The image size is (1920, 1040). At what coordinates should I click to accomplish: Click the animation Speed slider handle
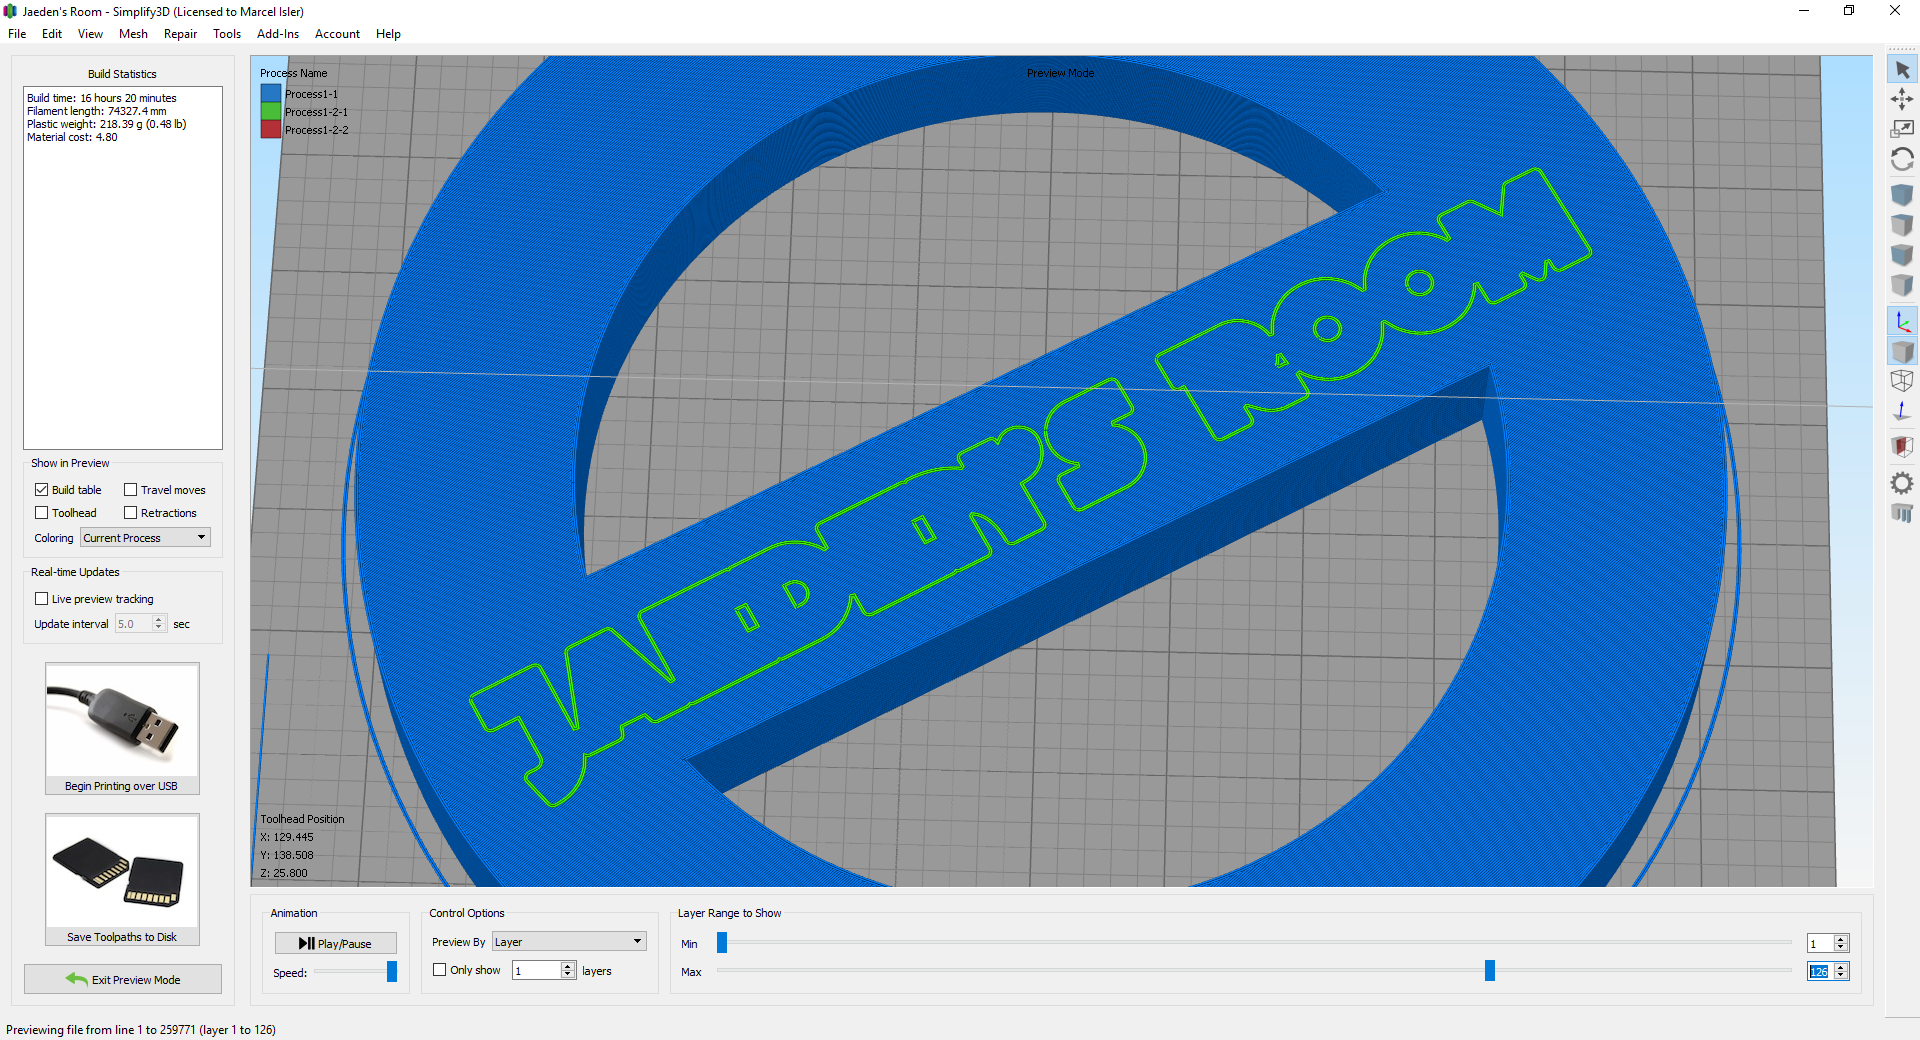(392, 972)
